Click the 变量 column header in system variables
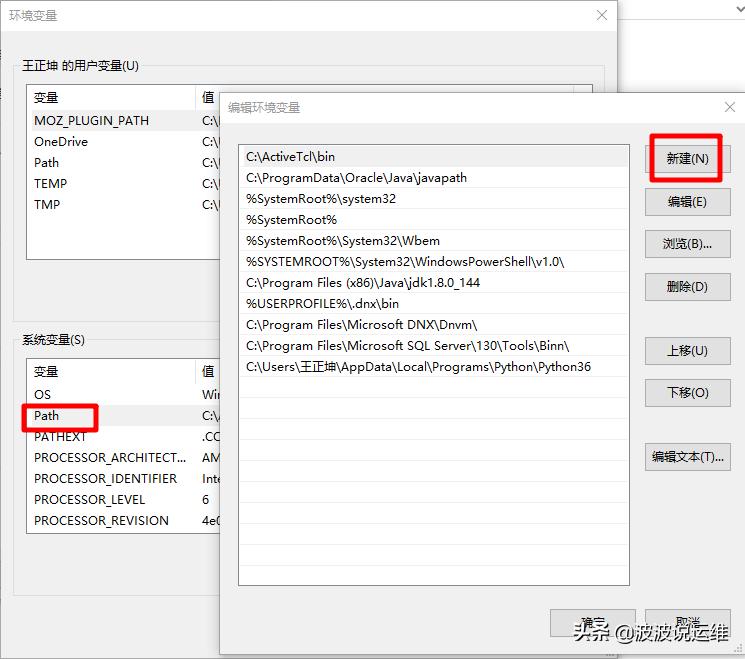 [111, 372]
